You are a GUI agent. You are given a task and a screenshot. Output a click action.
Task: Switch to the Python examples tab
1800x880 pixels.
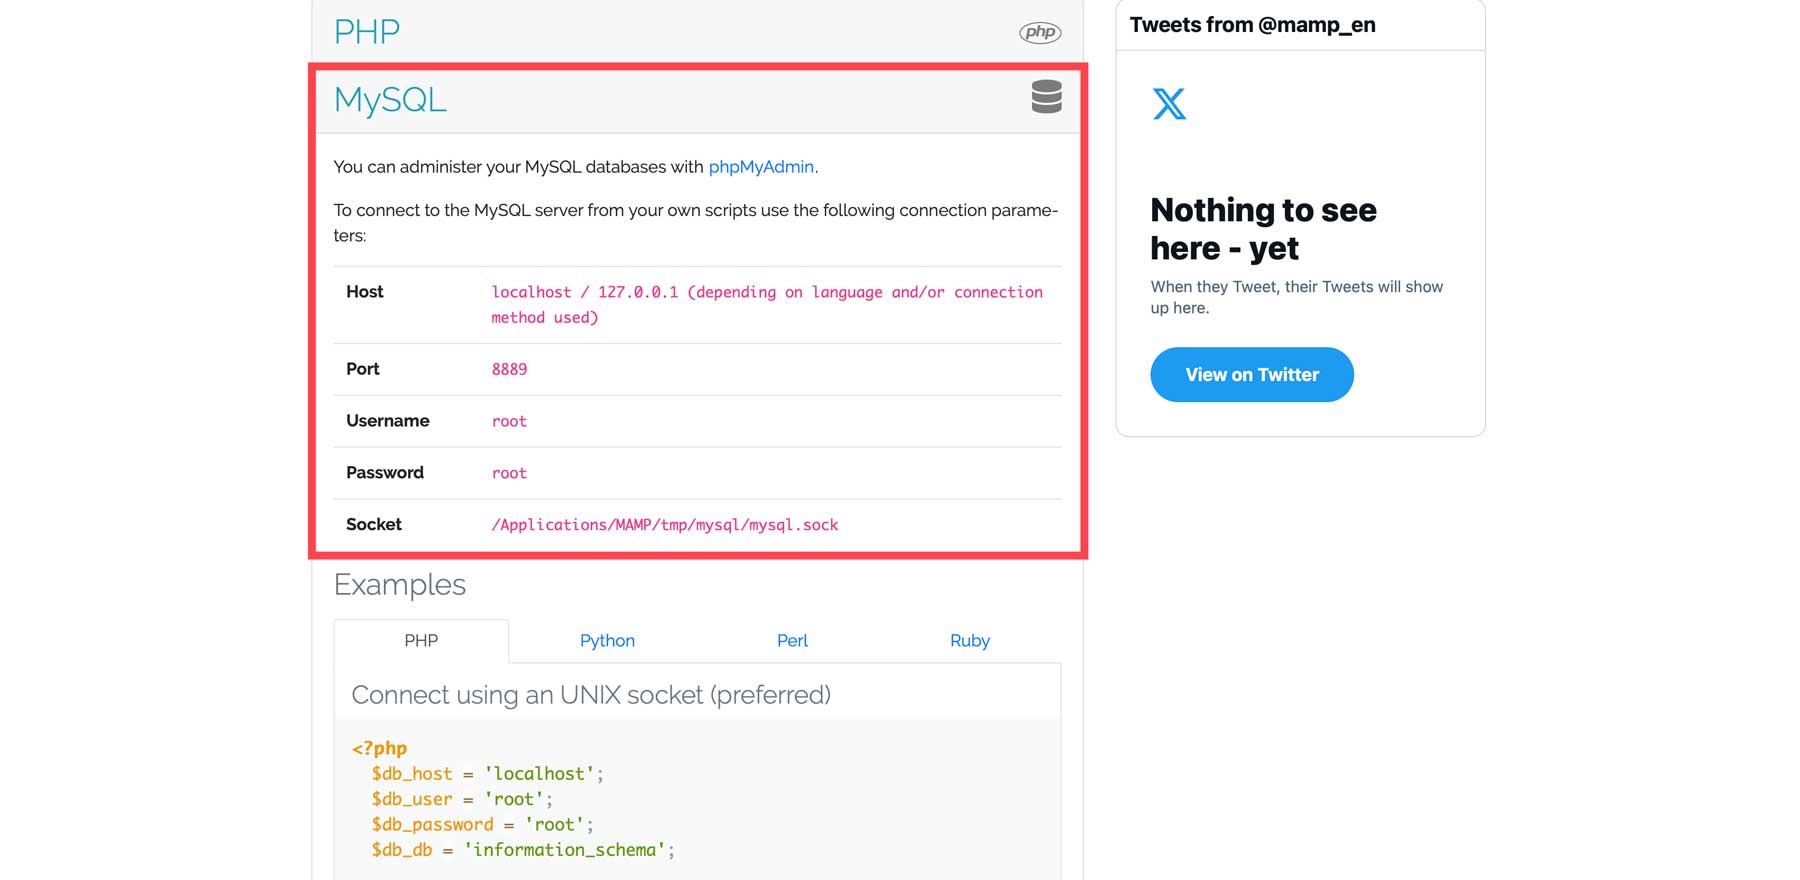[607, 641]
